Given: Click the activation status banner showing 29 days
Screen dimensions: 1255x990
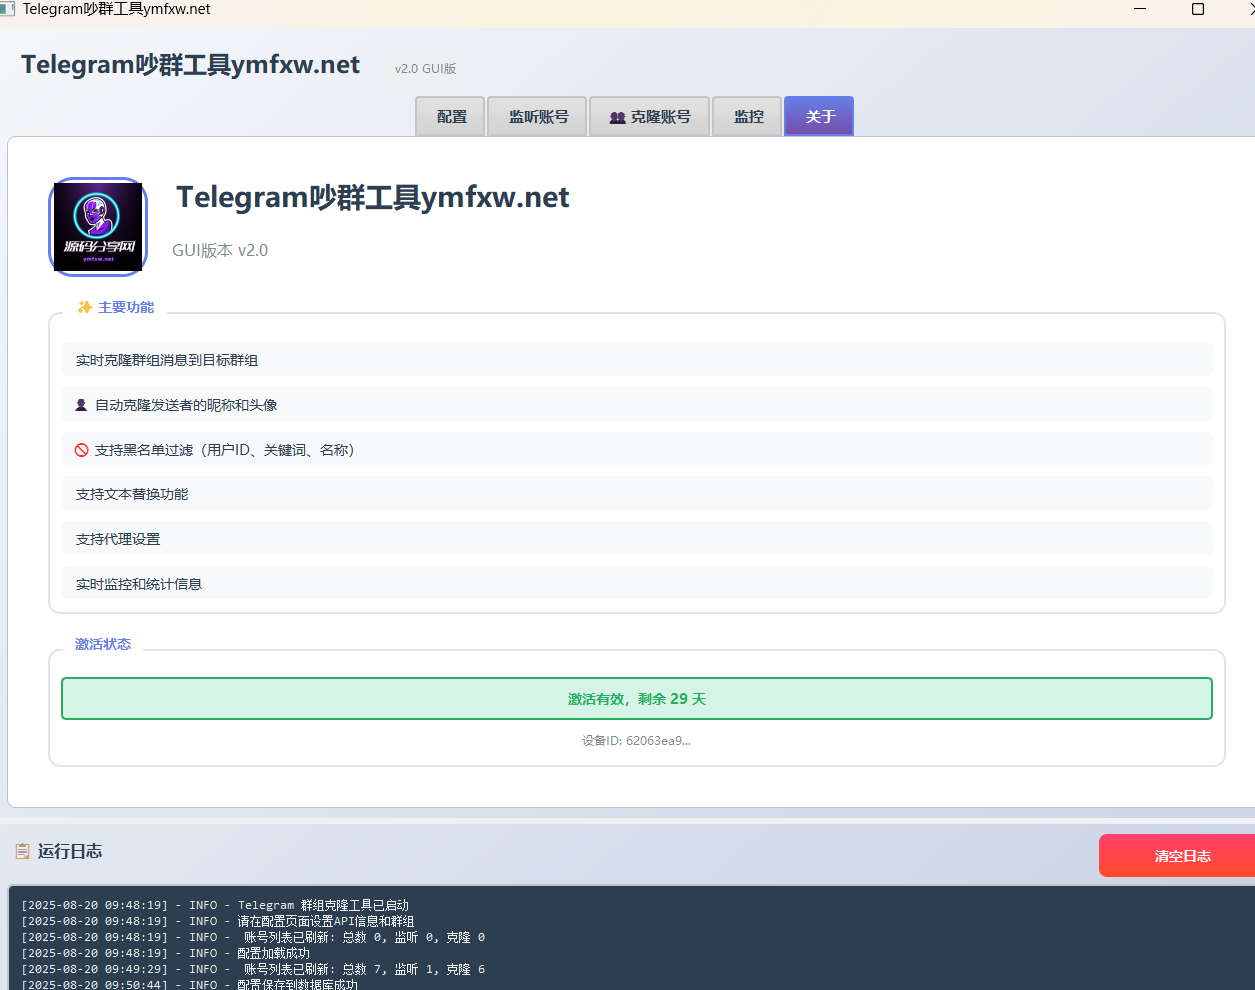Looking at the screenshot, I should pyautogui.click(x=637, y=699).
